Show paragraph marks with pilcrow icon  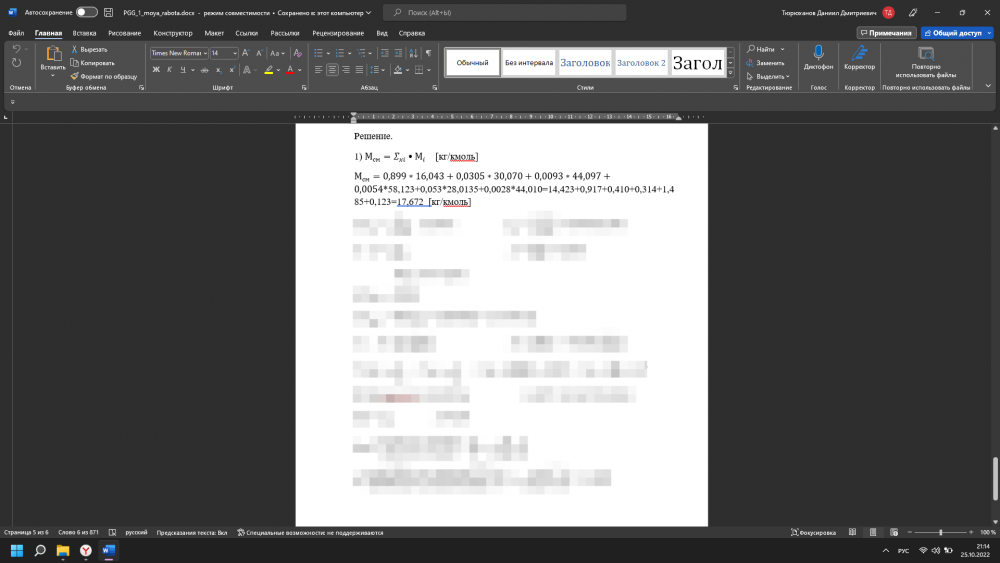click(428, 53)
